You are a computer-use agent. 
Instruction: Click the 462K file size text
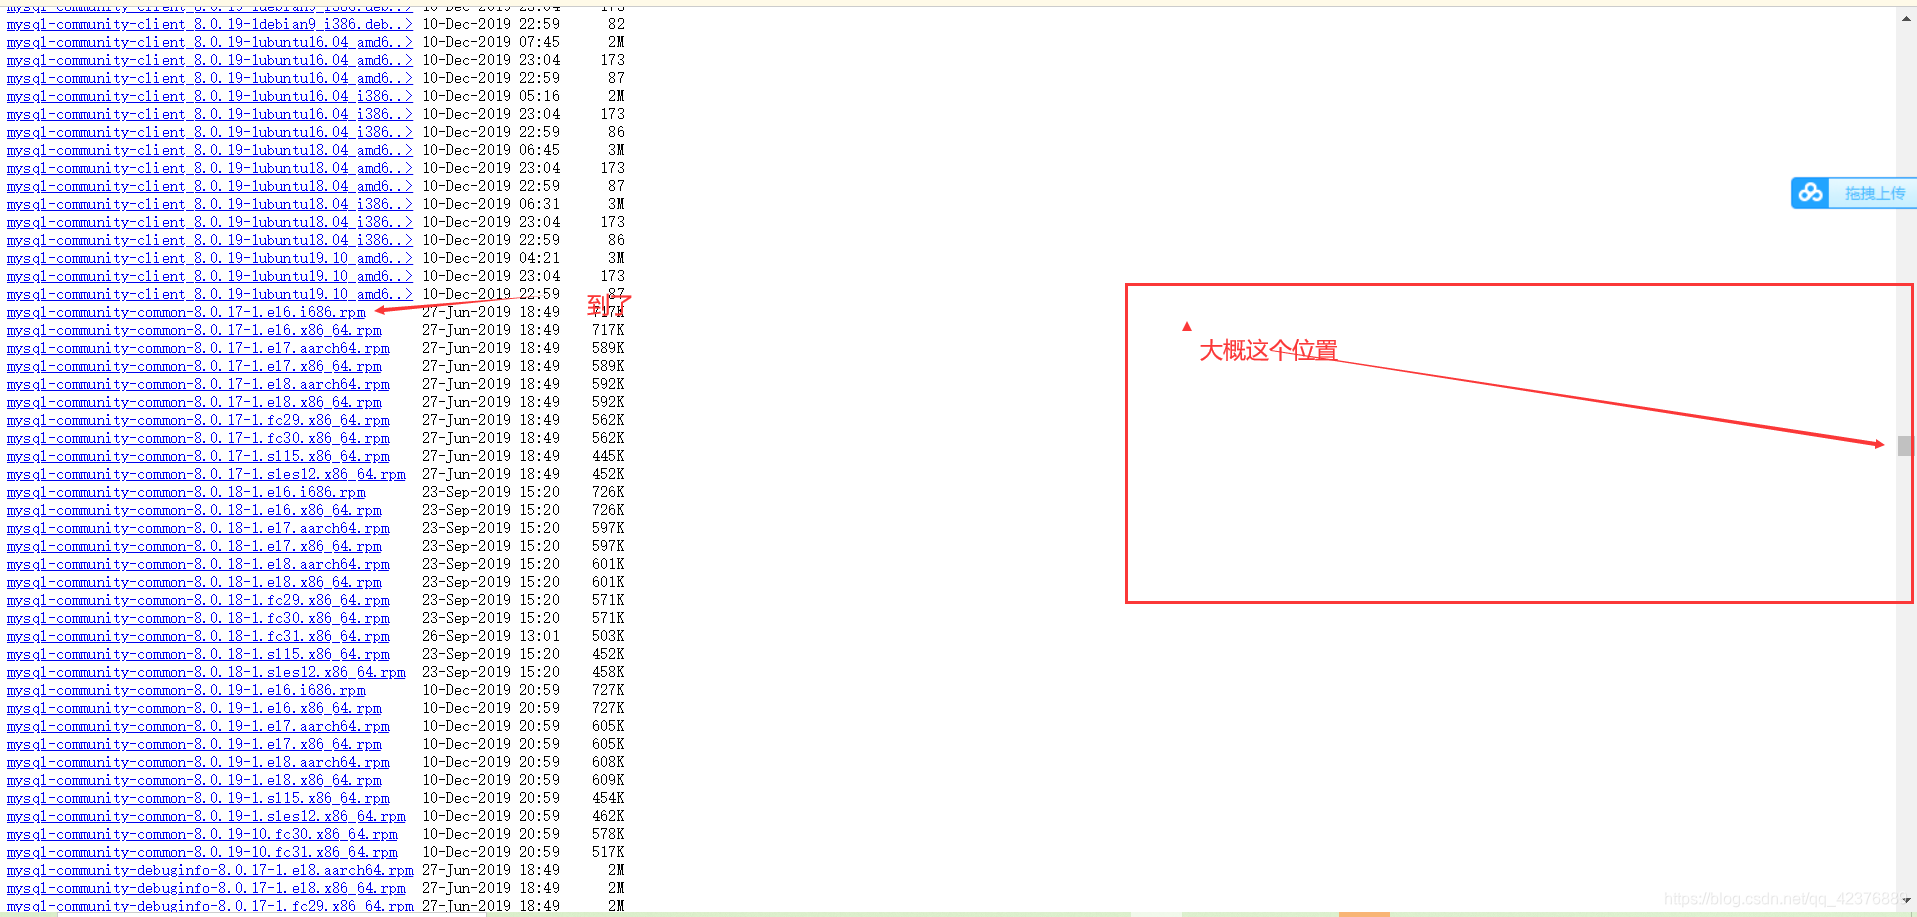click(608, 816)
